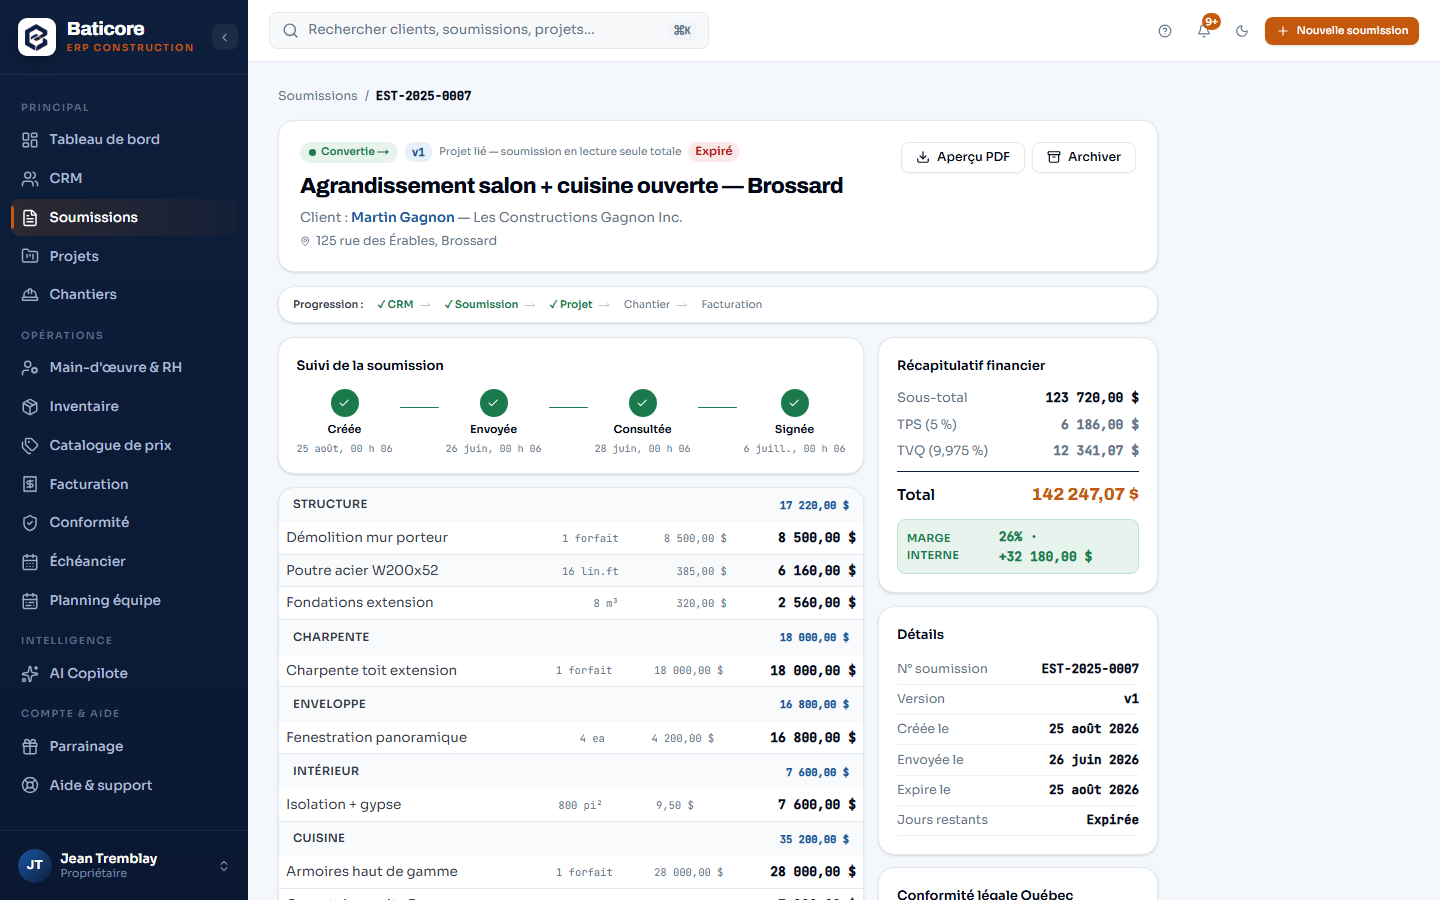This screenshot has height=900, width=1440.
Task: Click the Parrainage gift icon
Action: click(30, 746)
